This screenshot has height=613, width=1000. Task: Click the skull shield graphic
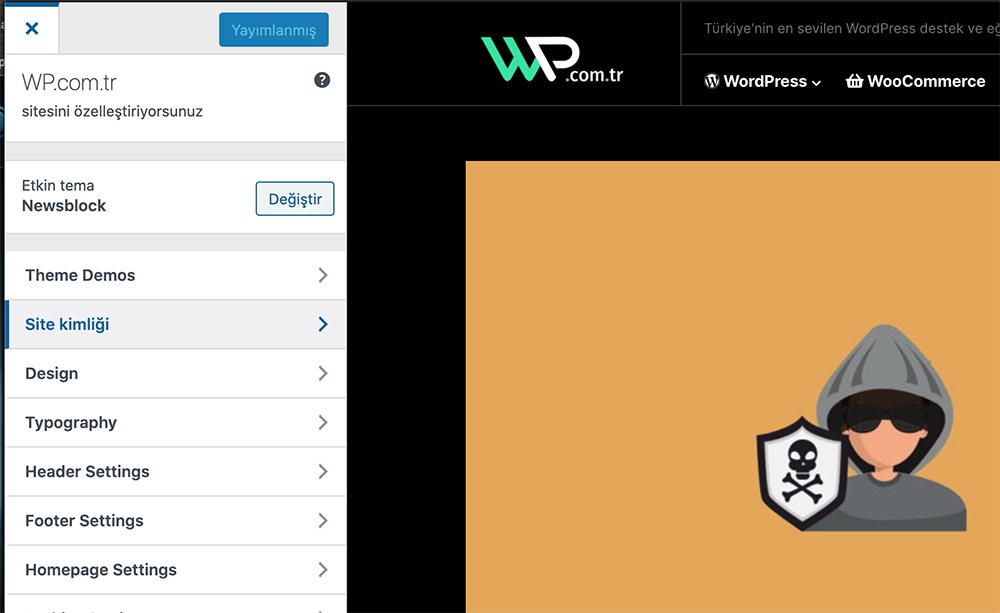pos(802,473)
